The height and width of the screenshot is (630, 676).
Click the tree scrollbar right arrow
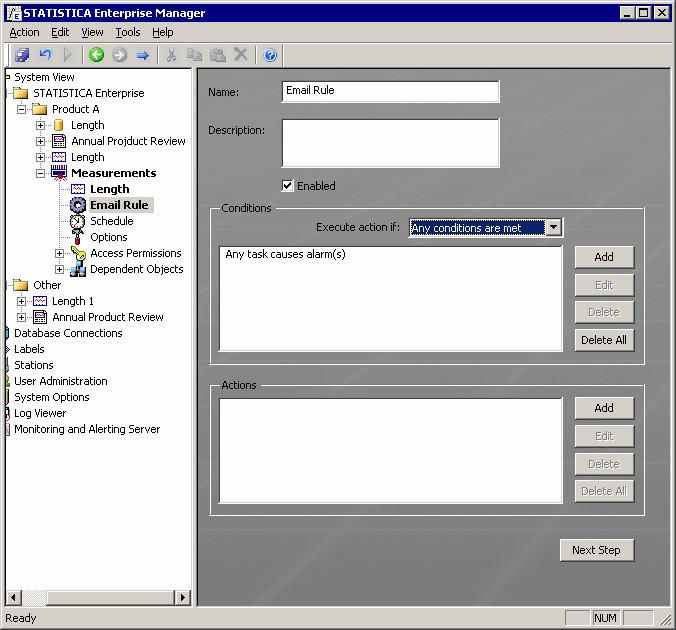[183, 597]
